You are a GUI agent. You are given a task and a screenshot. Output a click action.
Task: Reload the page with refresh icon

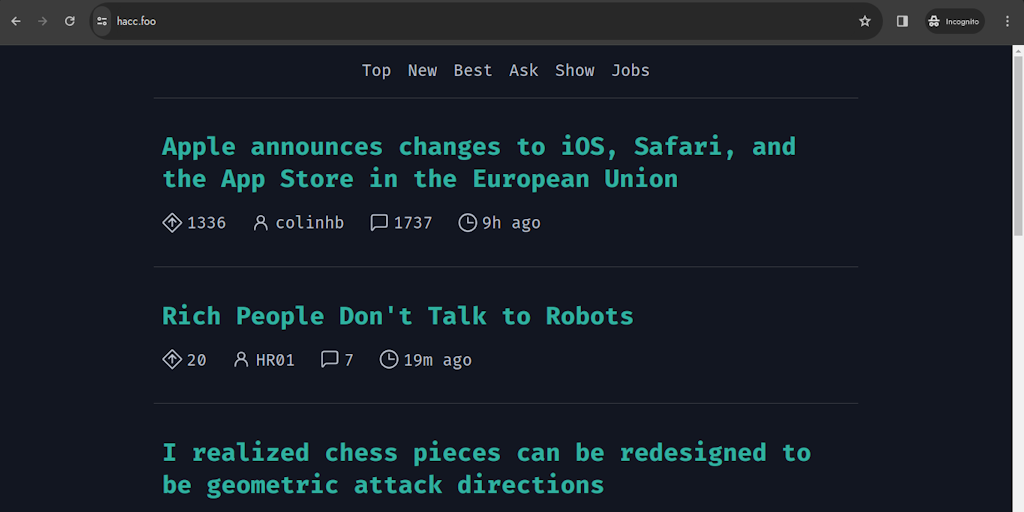coord(70,22)
